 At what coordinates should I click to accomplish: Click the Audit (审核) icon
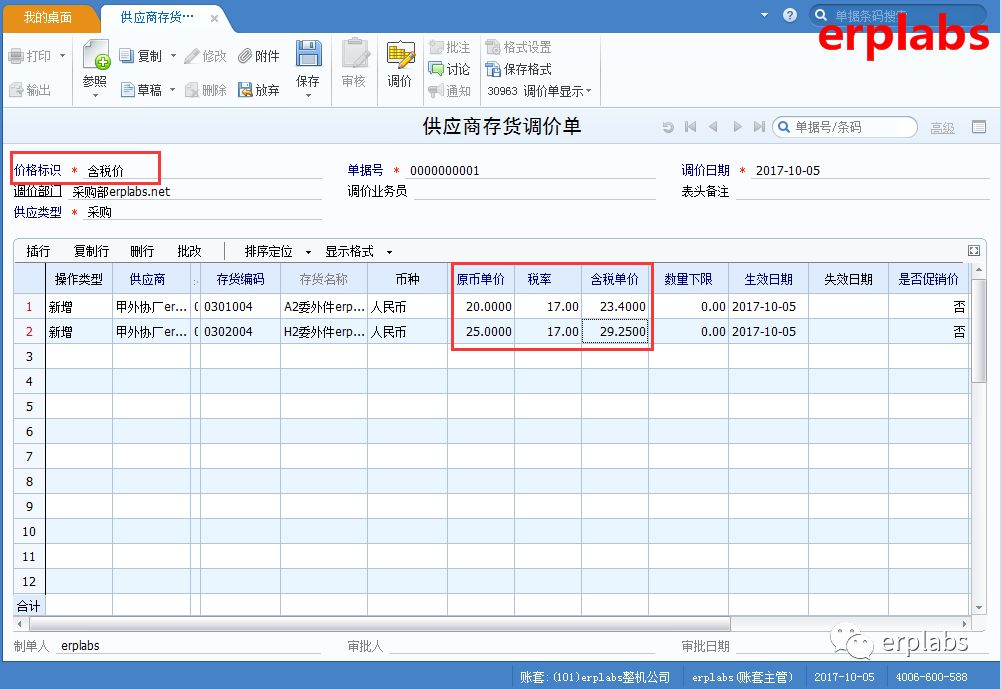click(354, 54)
